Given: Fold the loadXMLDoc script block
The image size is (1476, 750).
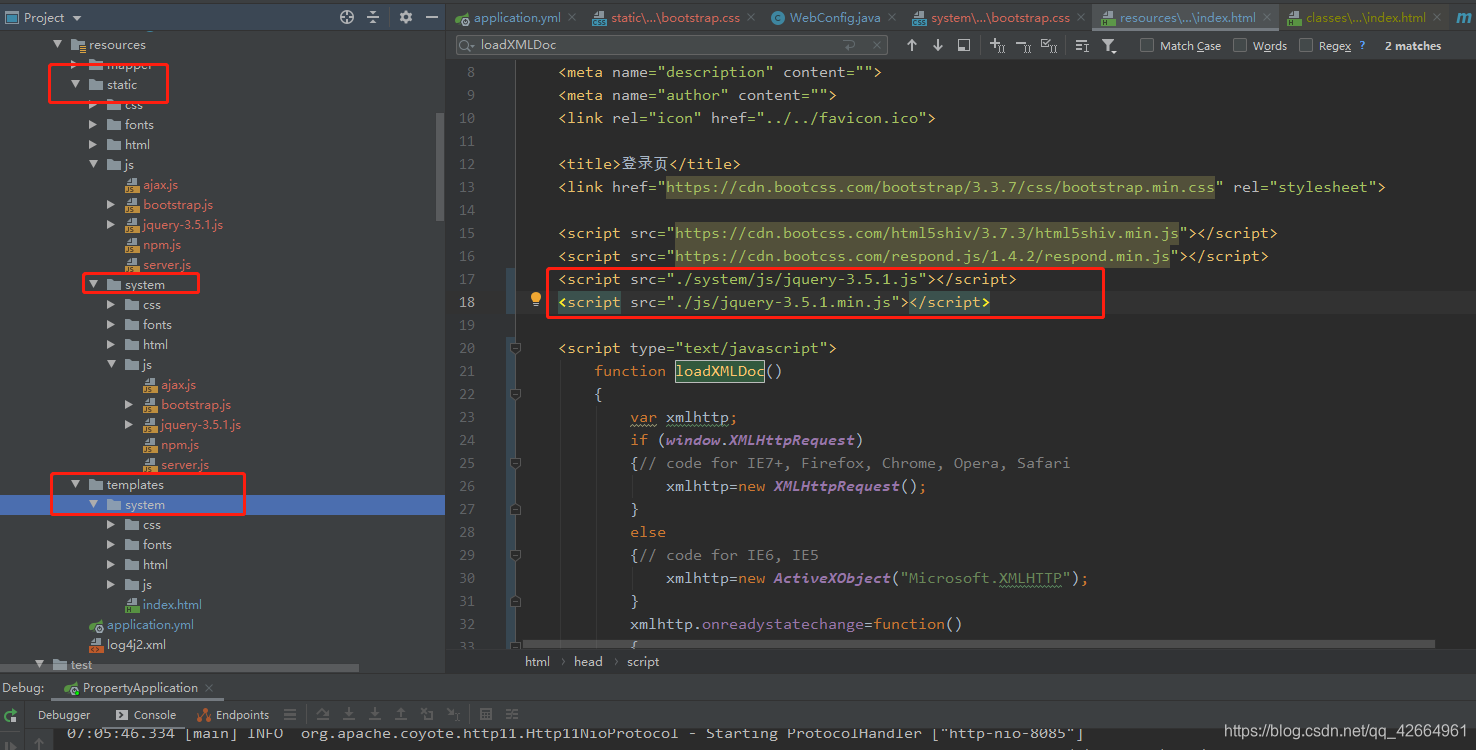Looking at the screenshot, I should point(516,348).
